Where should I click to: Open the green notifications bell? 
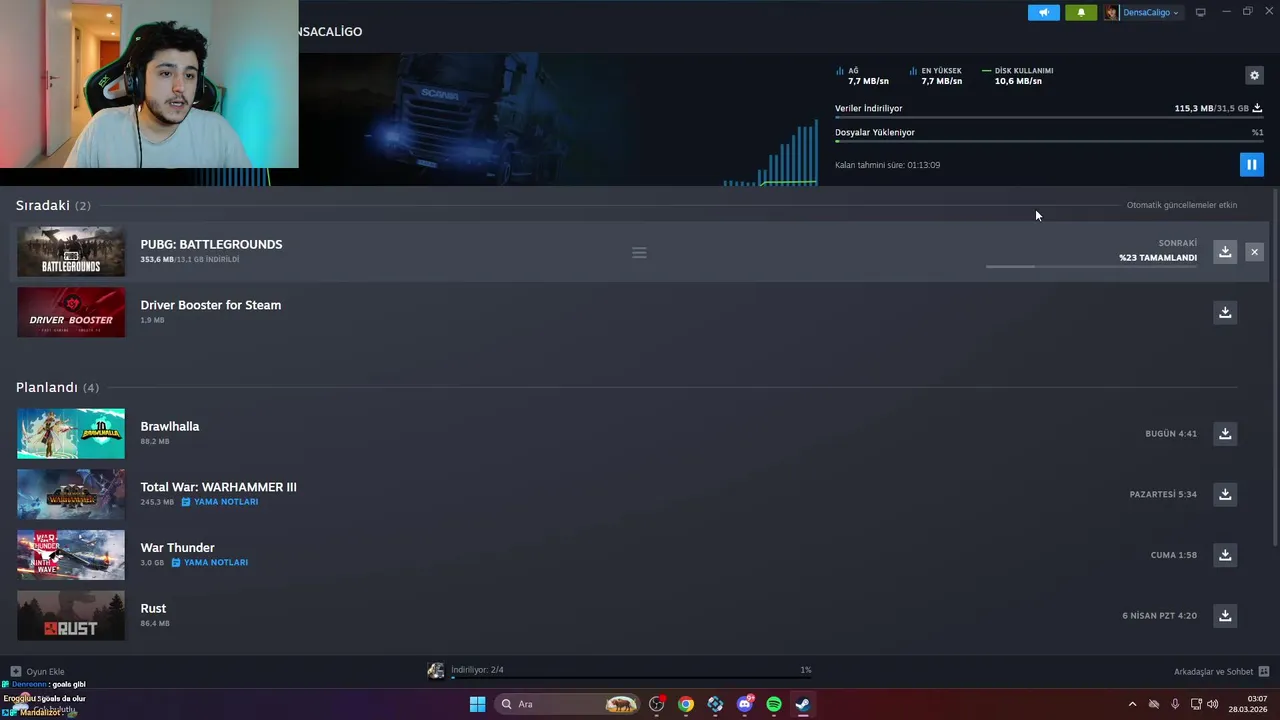click(x=1080, y=13)
